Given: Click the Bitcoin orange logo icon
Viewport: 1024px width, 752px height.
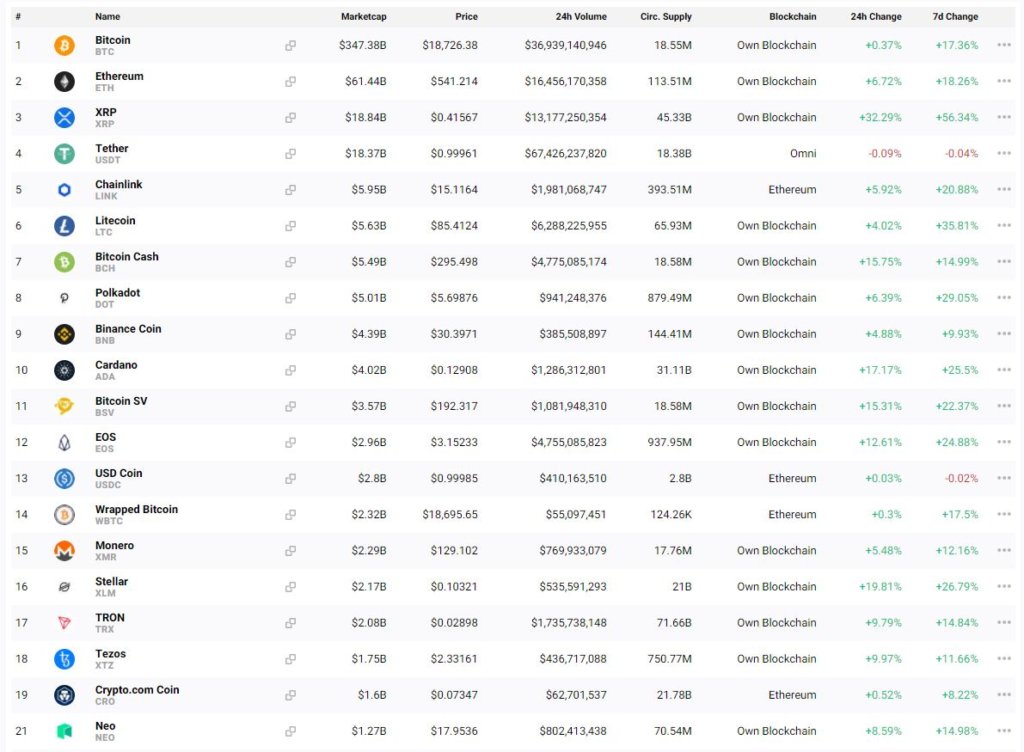Looking at the screenshot, I should click(x=64, y=45).
